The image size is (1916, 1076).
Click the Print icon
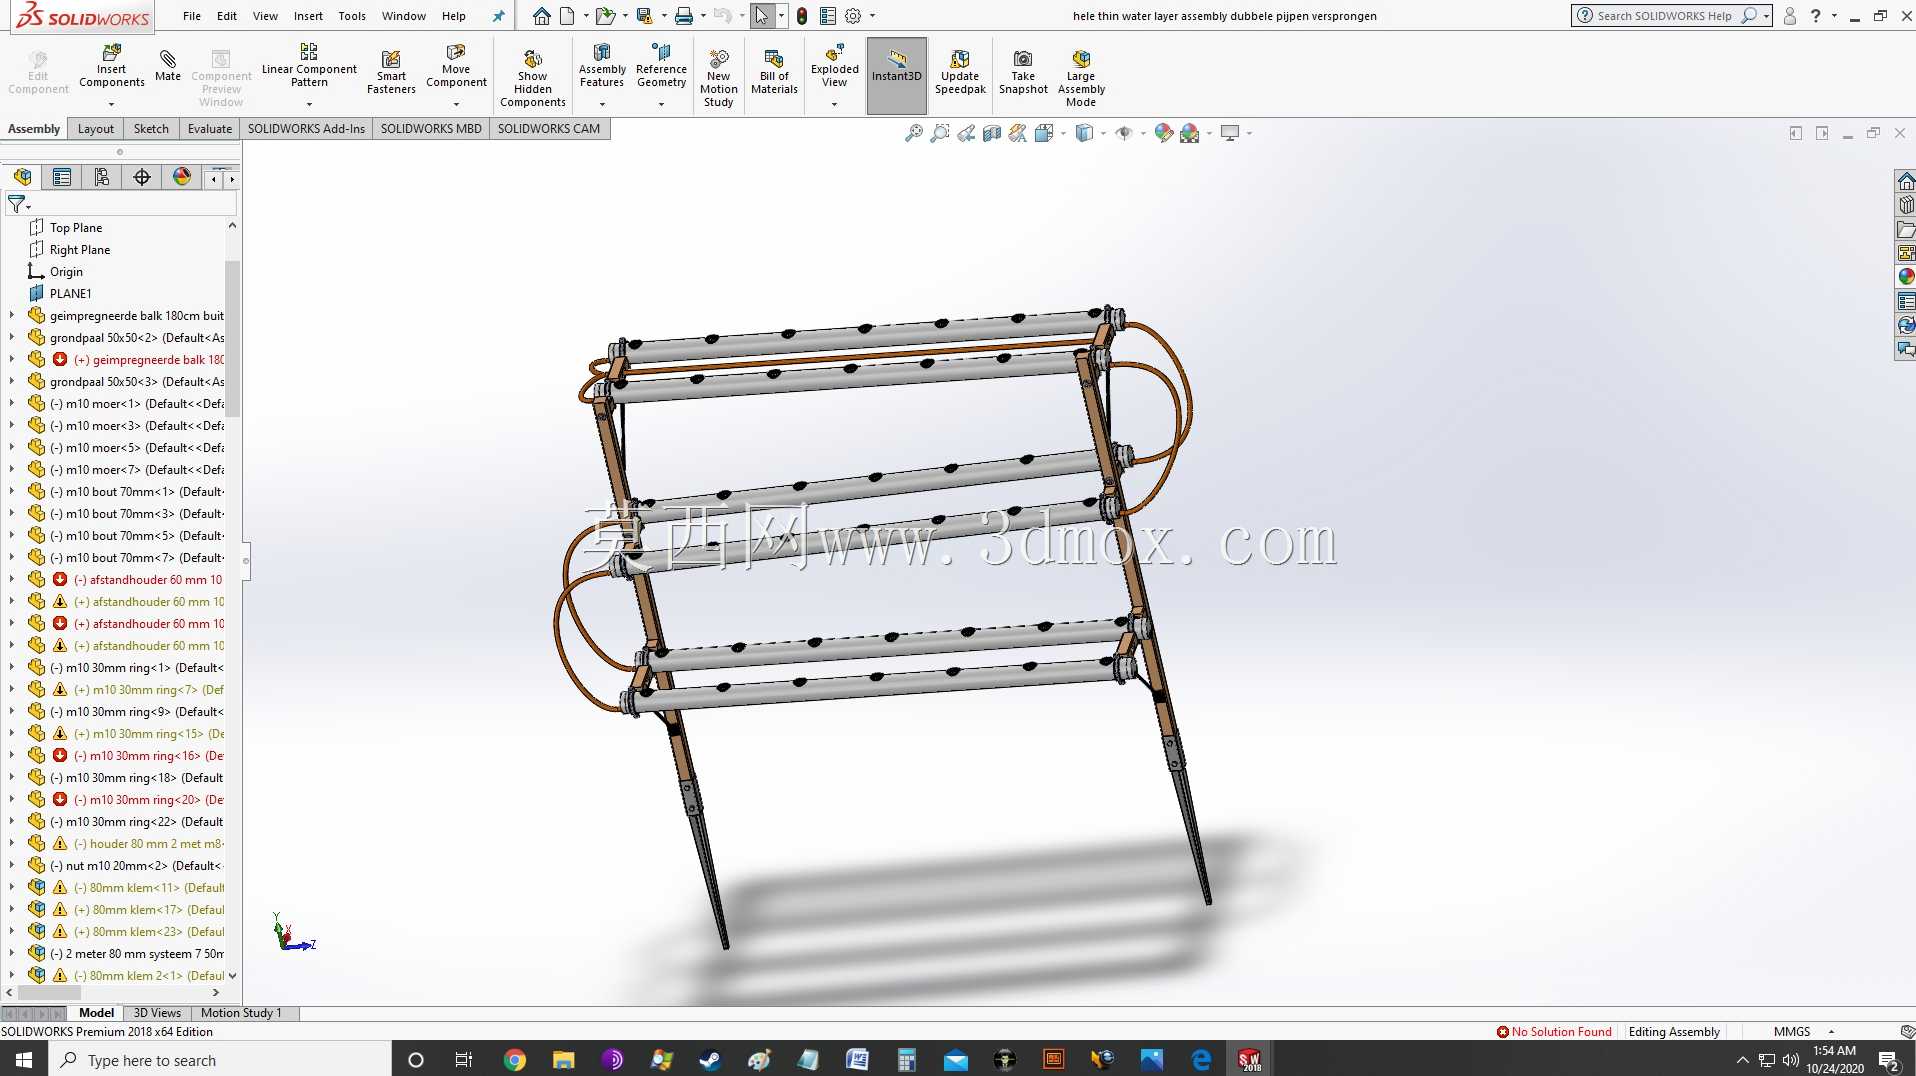[684, 16]
